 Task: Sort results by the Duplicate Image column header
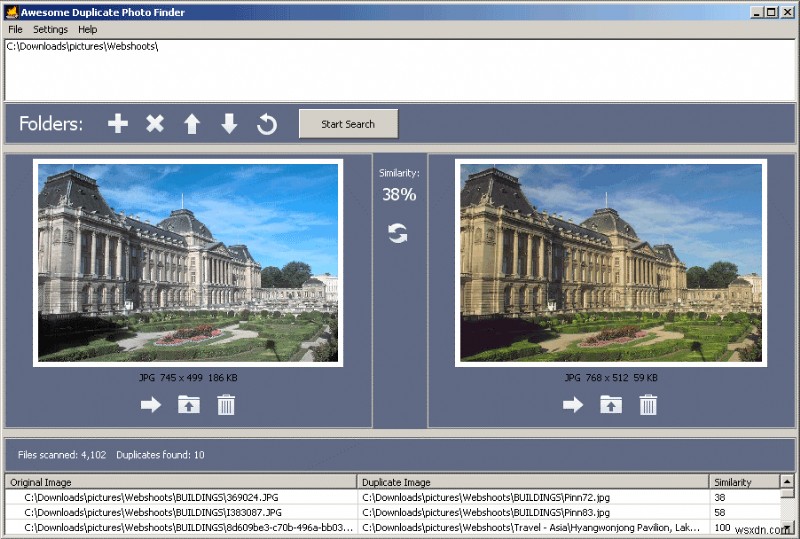point(533,482)
